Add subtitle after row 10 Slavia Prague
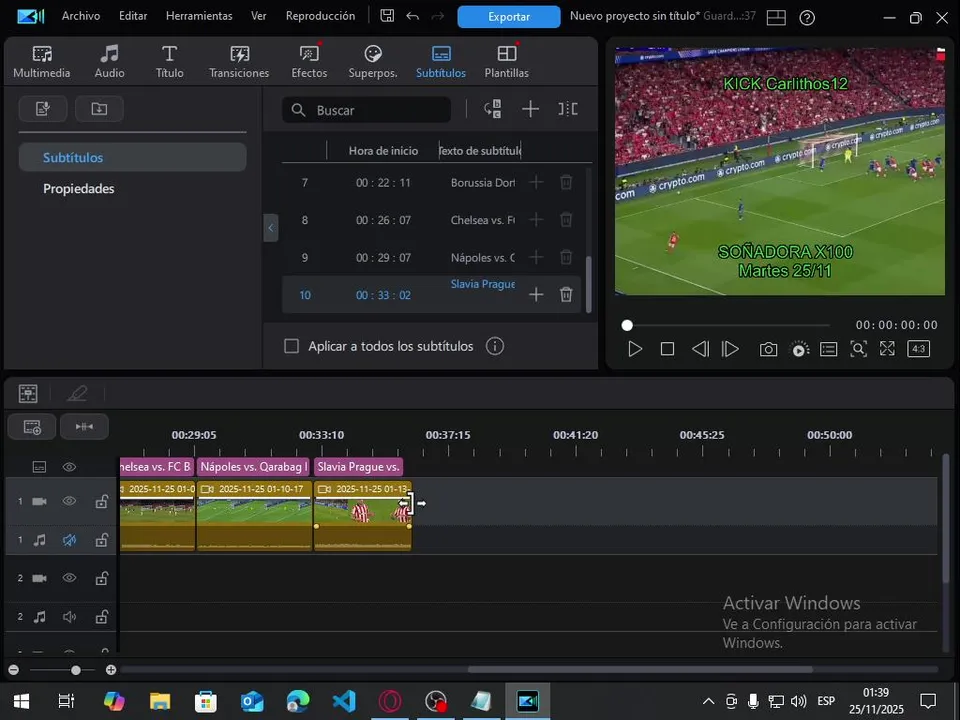This screenshot has width=960, height=720. 536,294
